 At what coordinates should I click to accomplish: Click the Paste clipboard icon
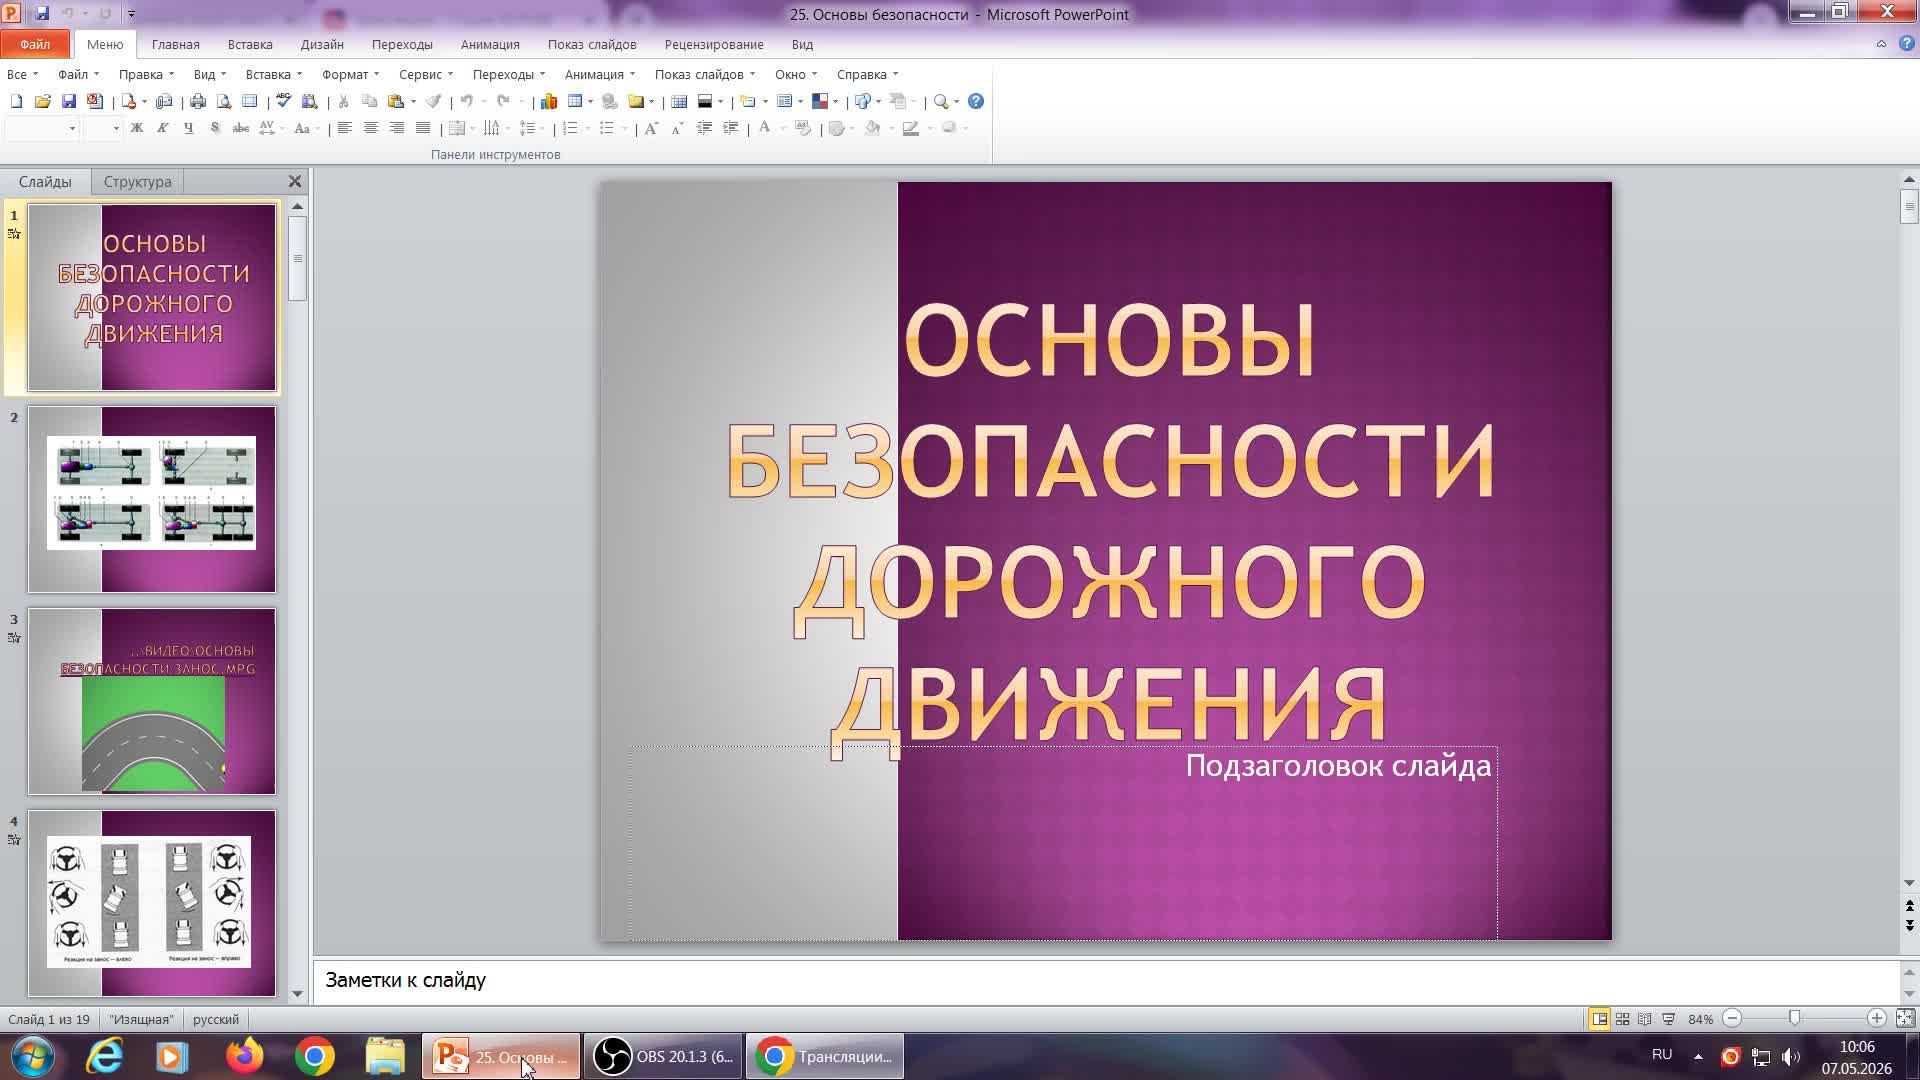(x=396, y=101)
